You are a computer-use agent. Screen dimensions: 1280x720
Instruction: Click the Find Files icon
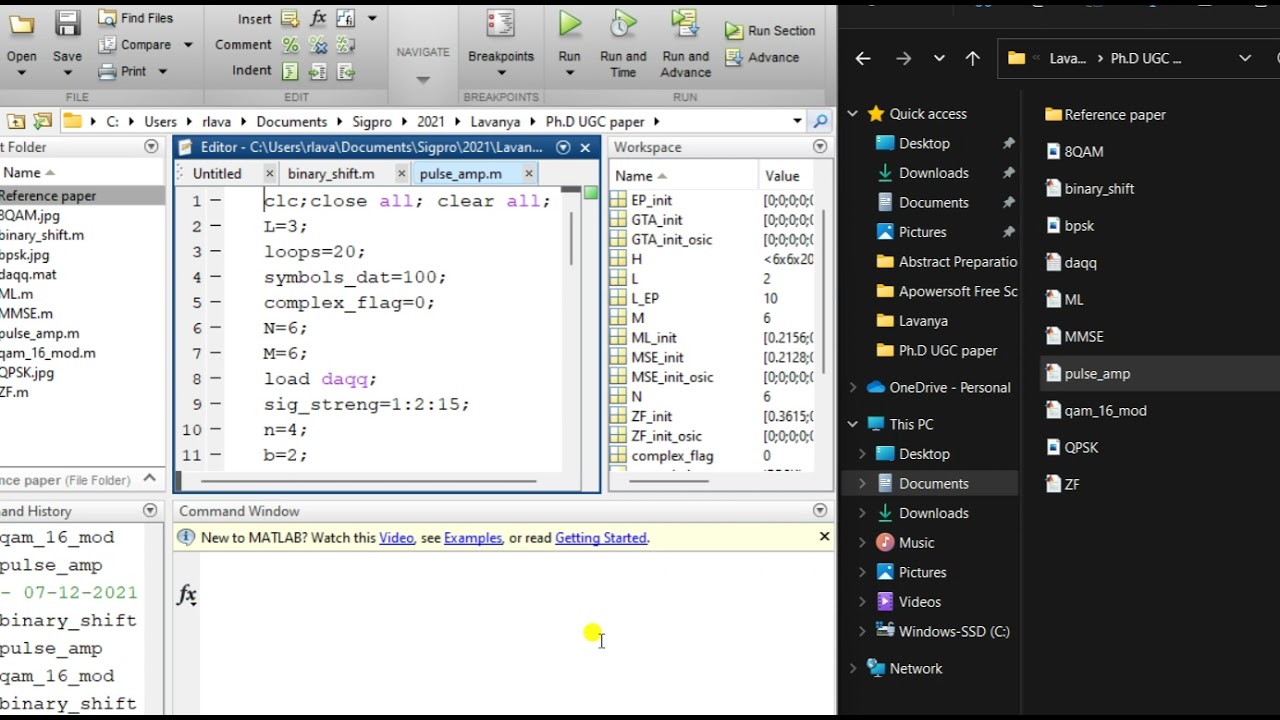[108, 18]
